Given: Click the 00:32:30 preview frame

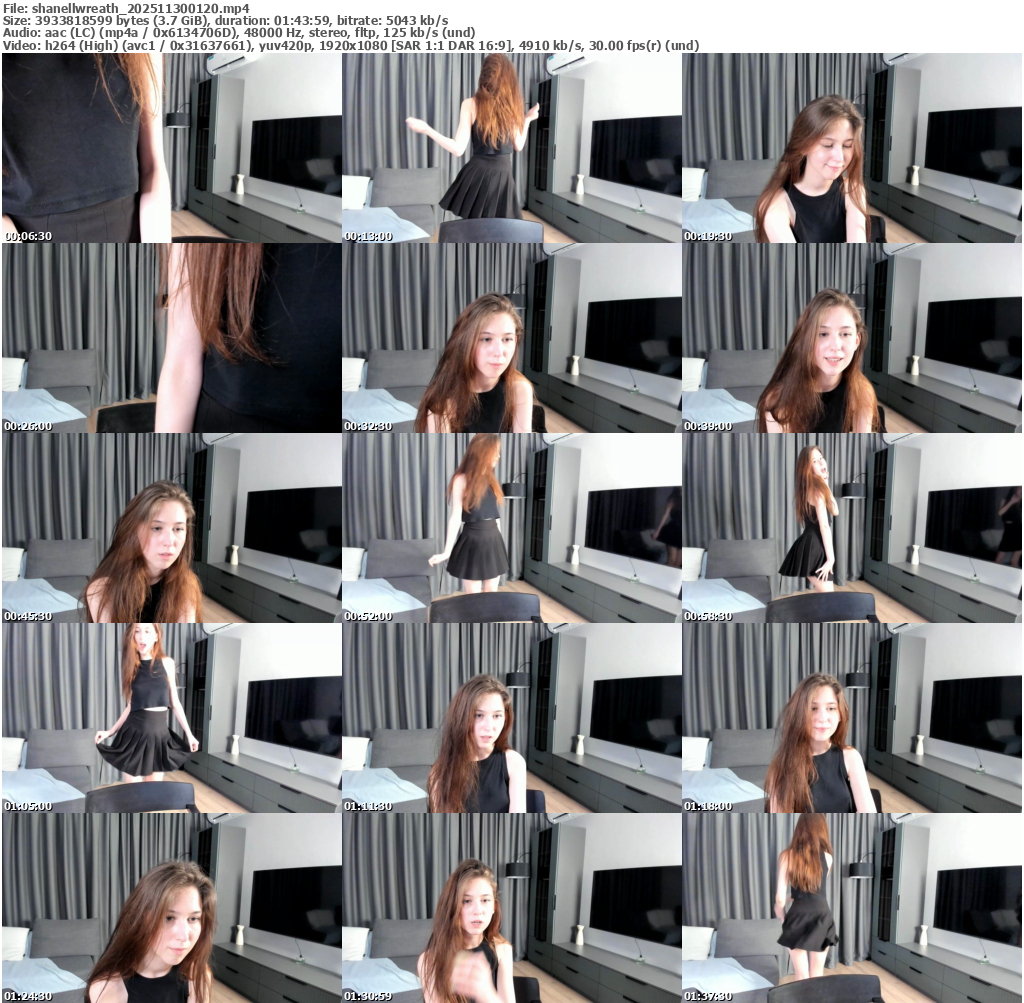Looking at the screenshot, I should tap(512, 337).
